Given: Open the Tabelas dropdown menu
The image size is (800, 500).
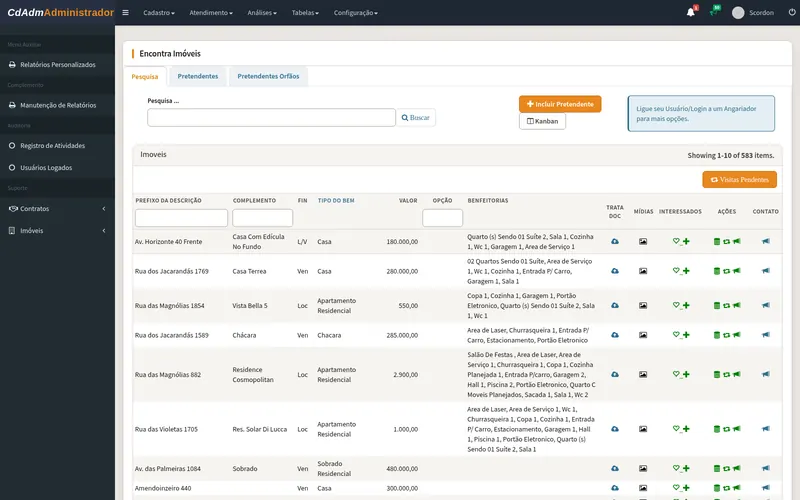Looking at the screenshot, I should click(305, 13).
